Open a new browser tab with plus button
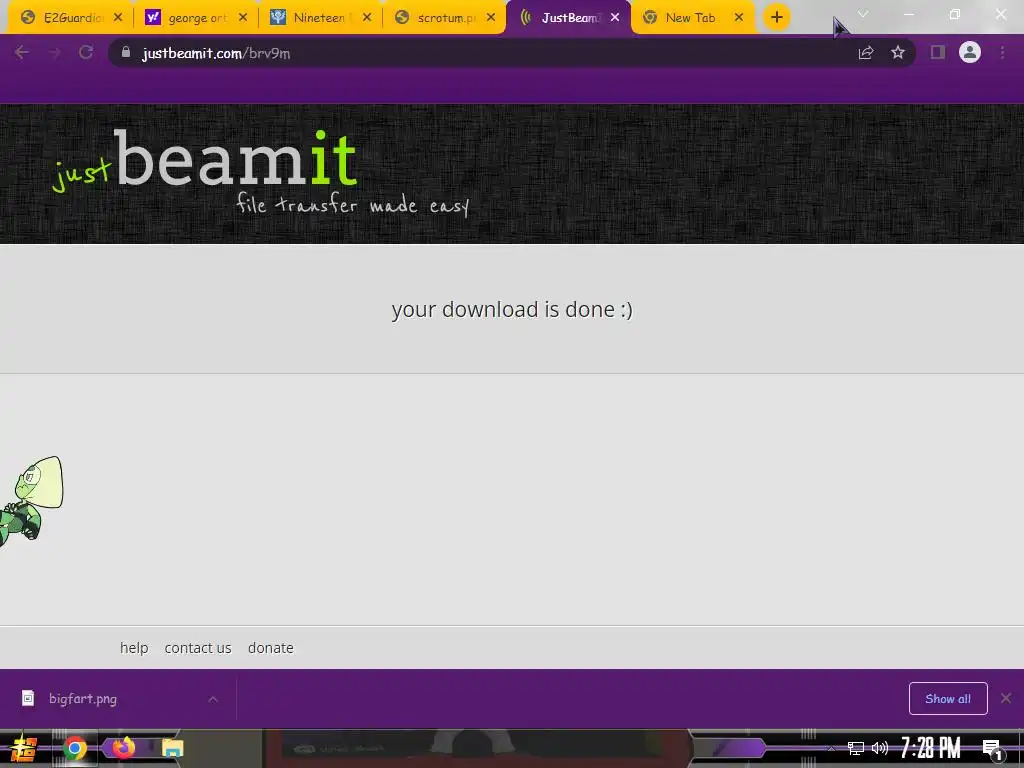The image size is (1024, 768). [776, 18]
